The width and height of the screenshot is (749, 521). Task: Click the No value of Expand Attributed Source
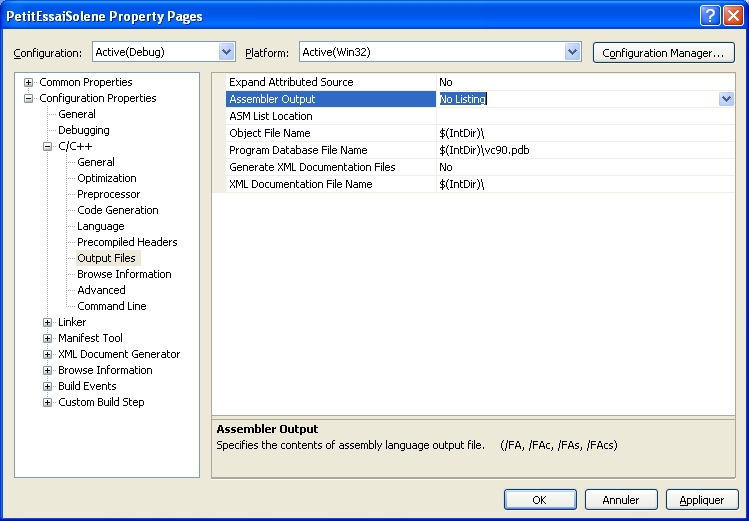586,82
